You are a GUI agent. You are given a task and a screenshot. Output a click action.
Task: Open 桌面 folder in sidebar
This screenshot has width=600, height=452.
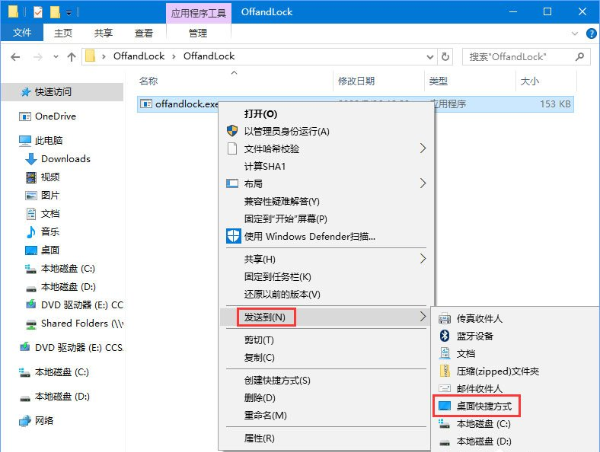(x=50, y=250)
